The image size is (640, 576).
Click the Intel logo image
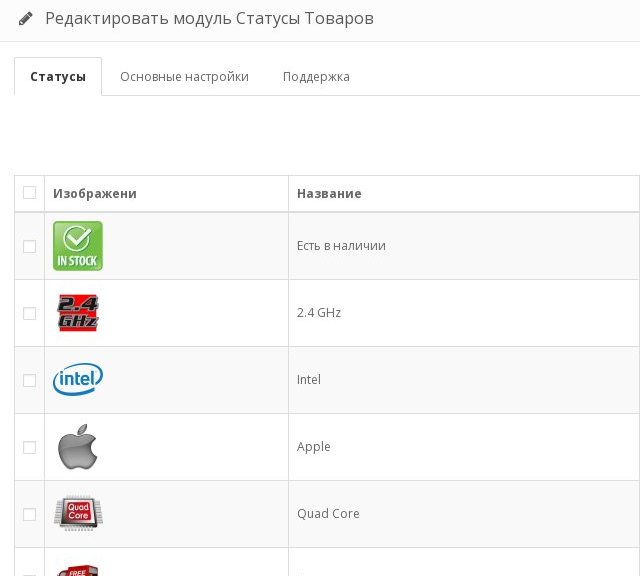78,379
